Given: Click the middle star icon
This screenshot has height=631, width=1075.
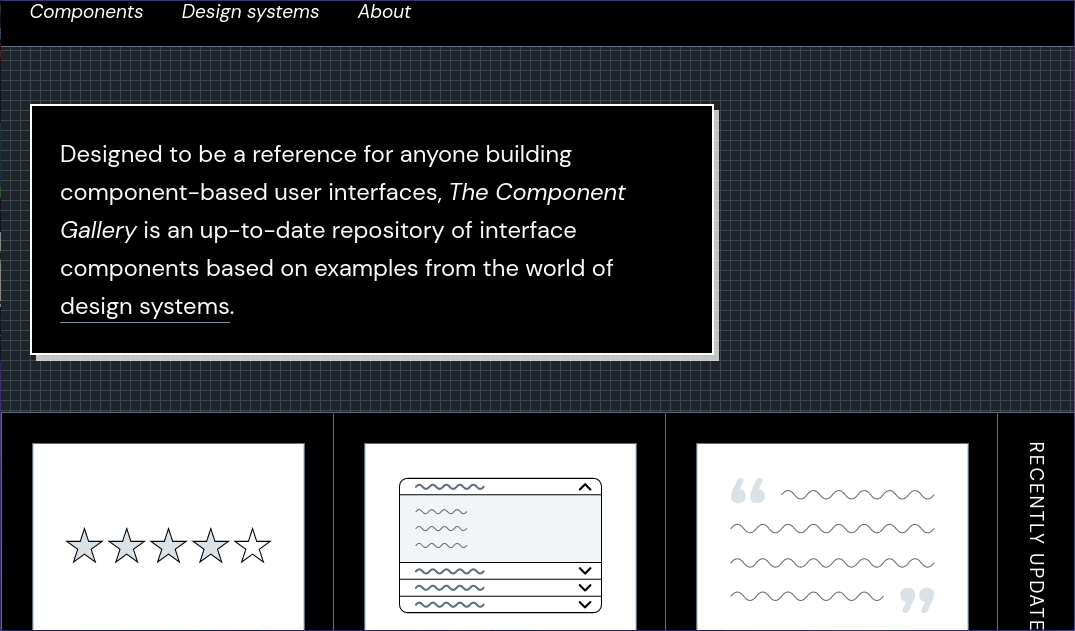Looking at the screenshot, I should point(168,545).
